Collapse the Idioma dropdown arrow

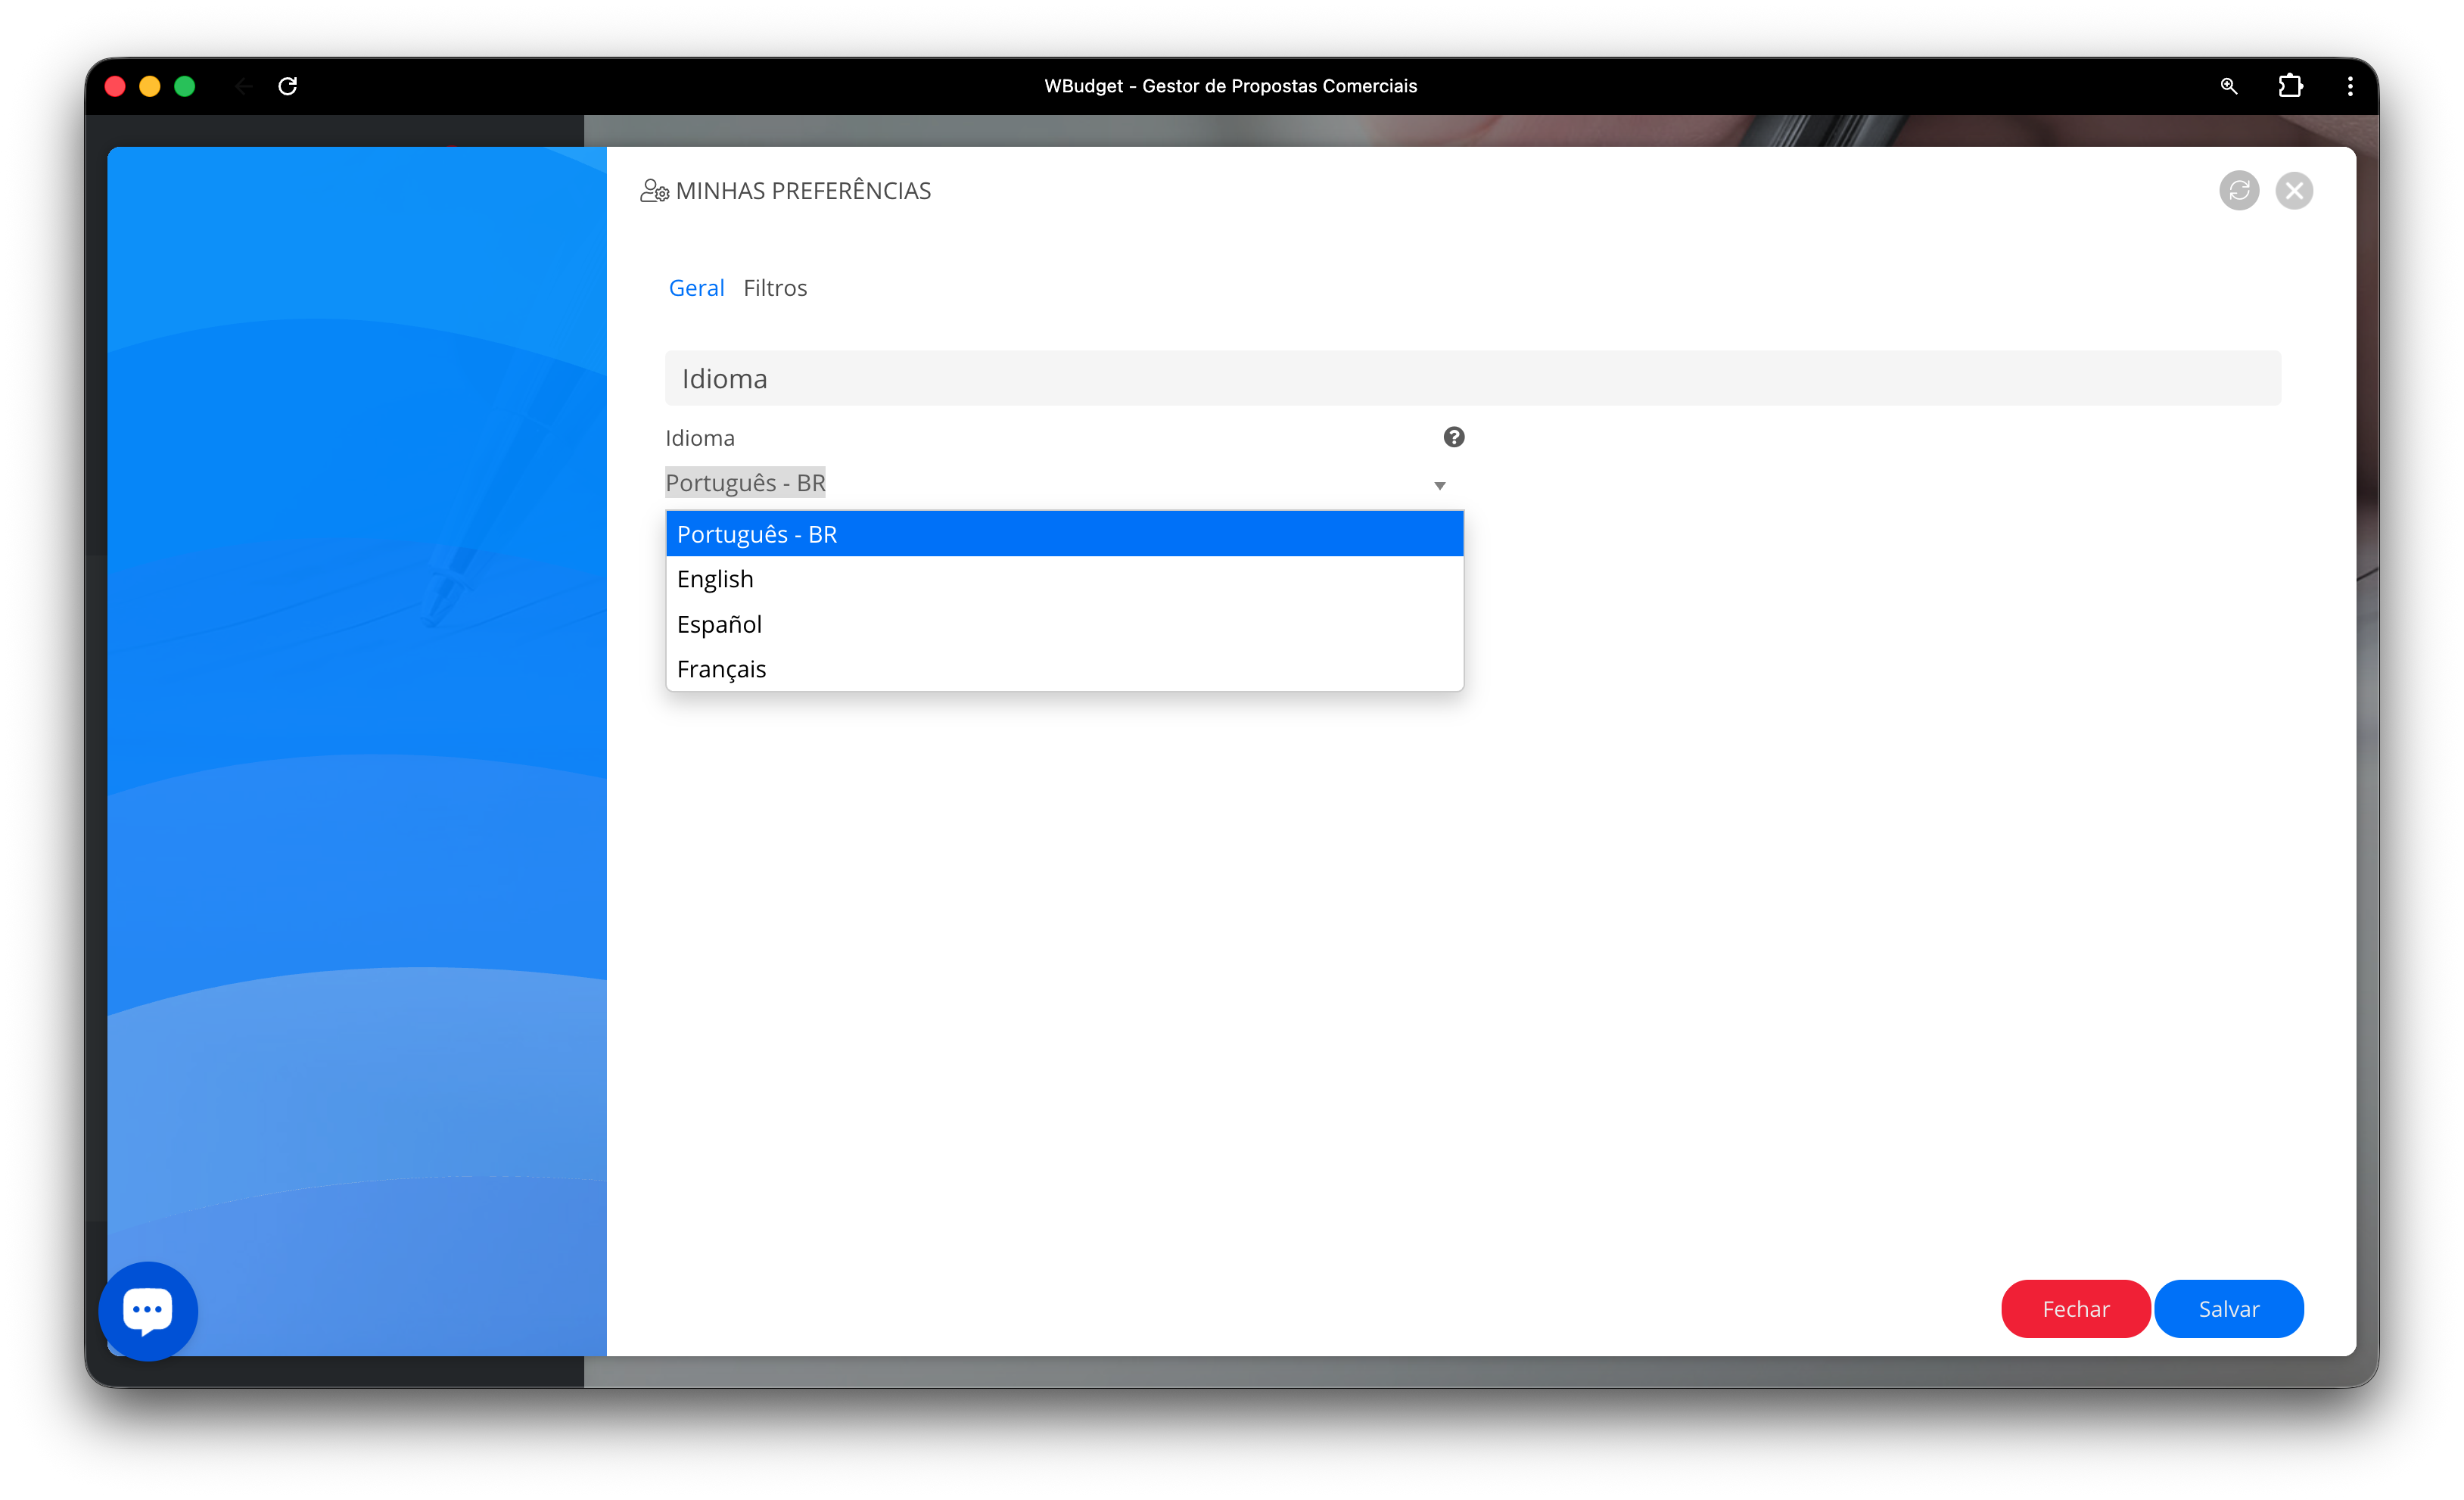pyautogui.click(x=1439, y=485)
